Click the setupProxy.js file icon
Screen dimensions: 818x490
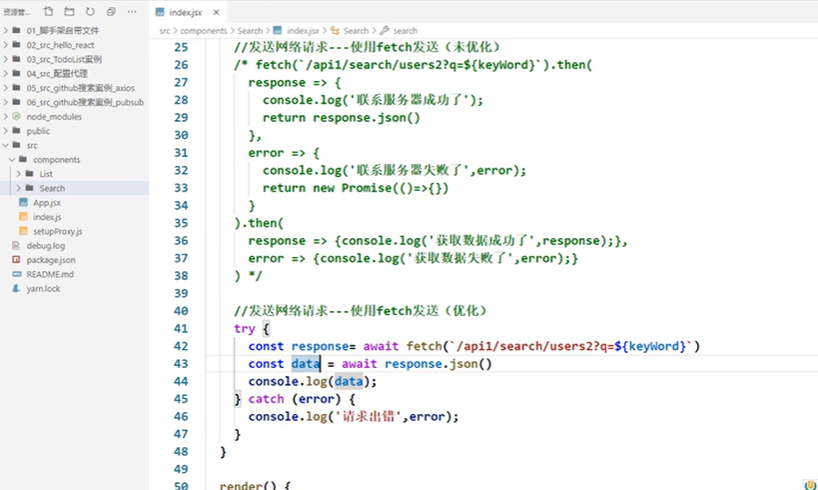(x=23, y=231)
